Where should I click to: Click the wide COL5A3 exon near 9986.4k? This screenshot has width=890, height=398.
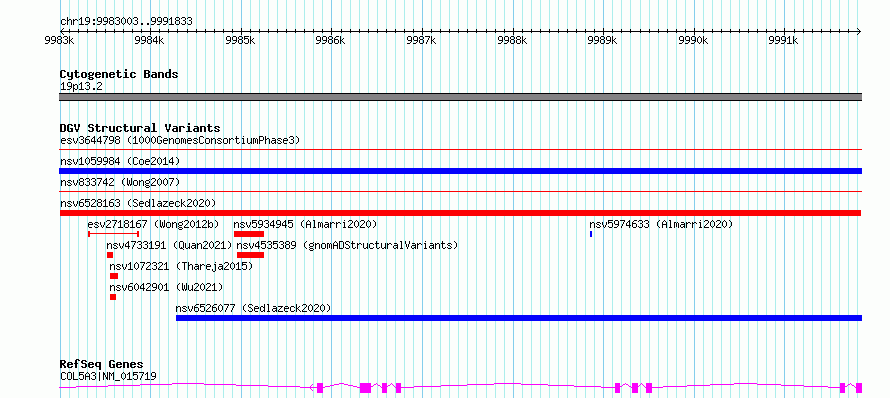[366, 388]
